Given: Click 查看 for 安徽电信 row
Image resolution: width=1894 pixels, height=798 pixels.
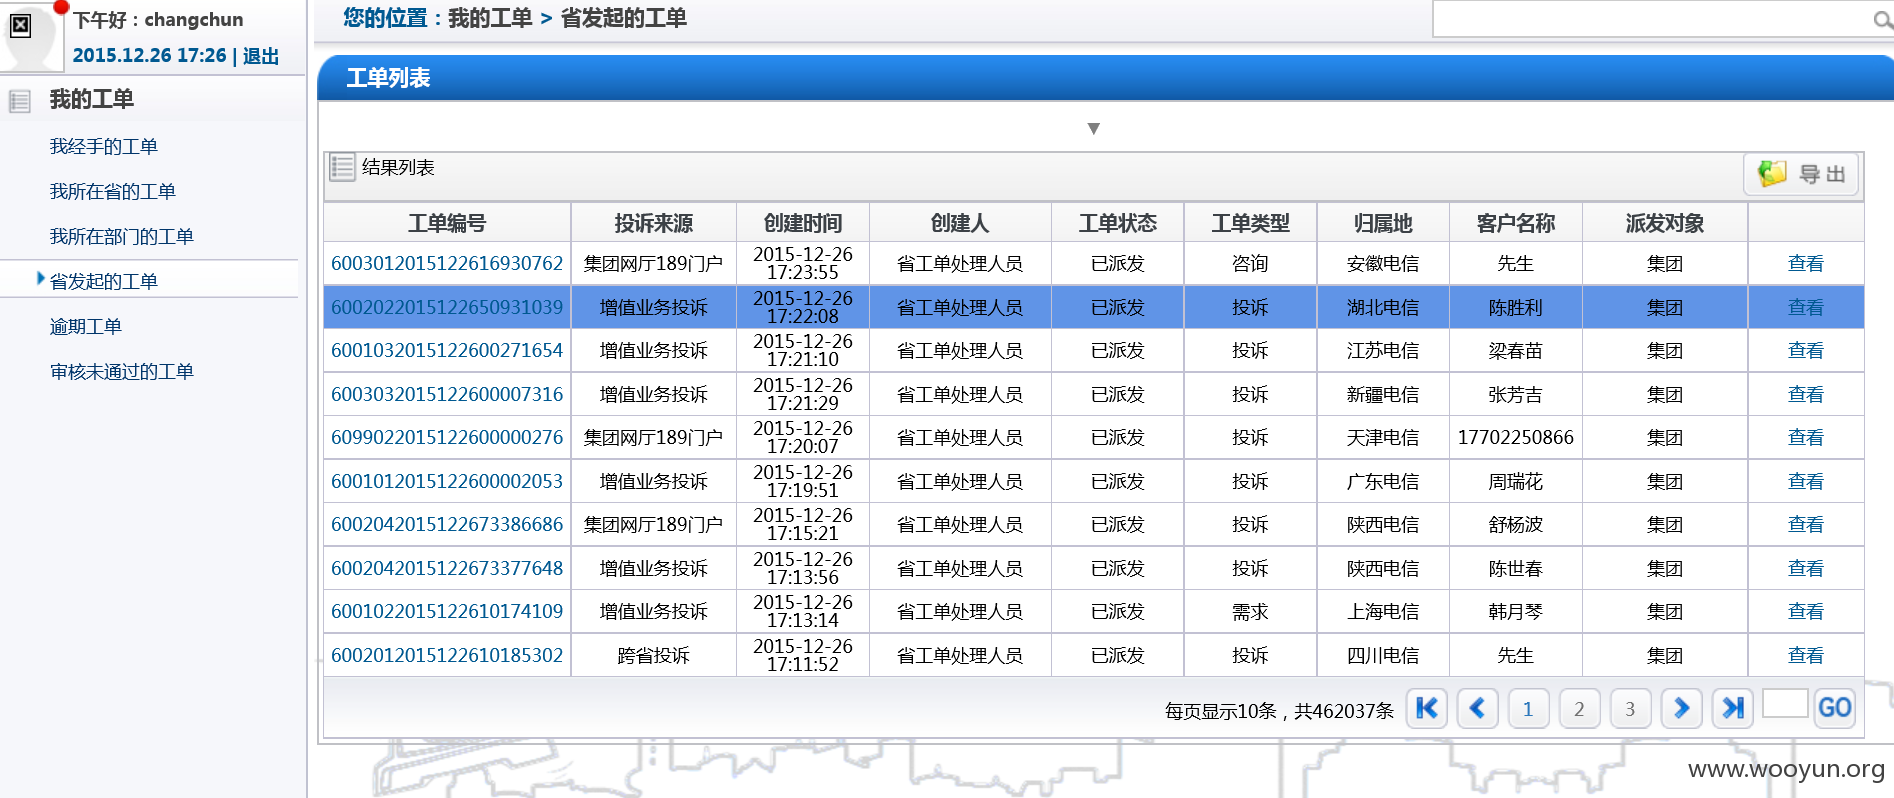Looking at the screenshot, I should pos(1805,263).
